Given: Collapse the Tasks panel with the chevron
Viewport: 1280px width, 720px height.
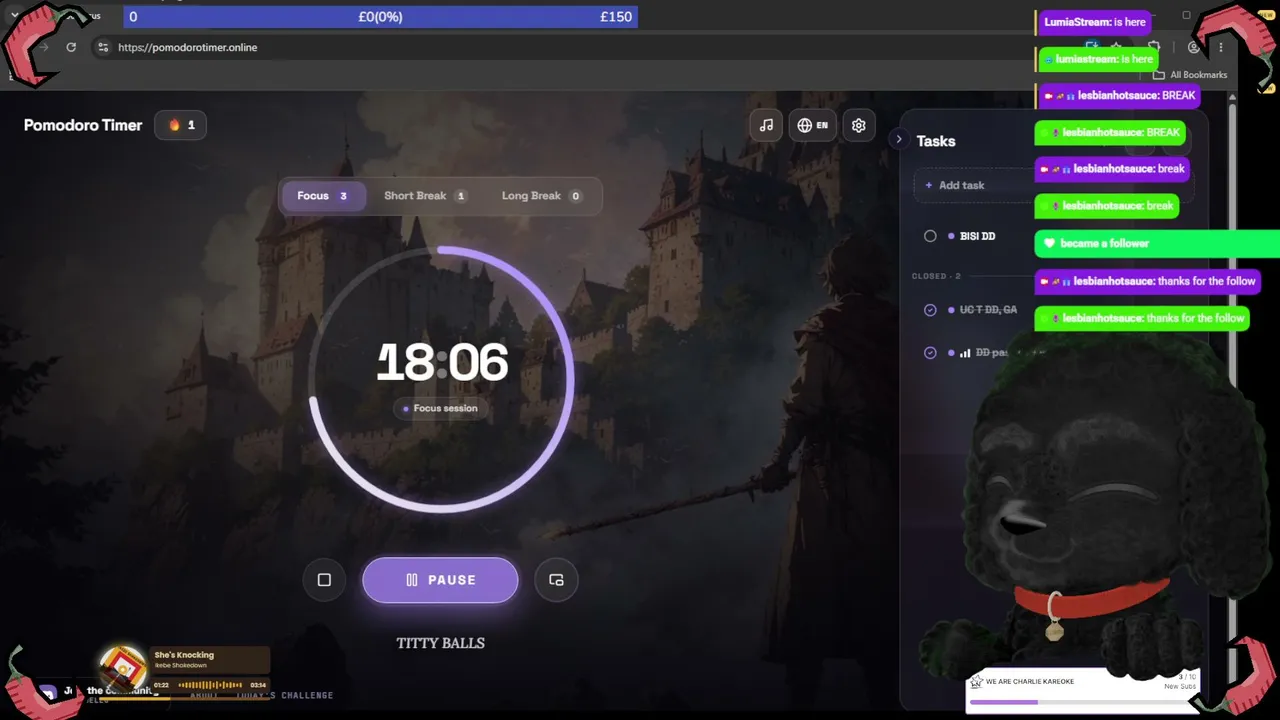Looking at the screenshot, I should coord(898,140).
